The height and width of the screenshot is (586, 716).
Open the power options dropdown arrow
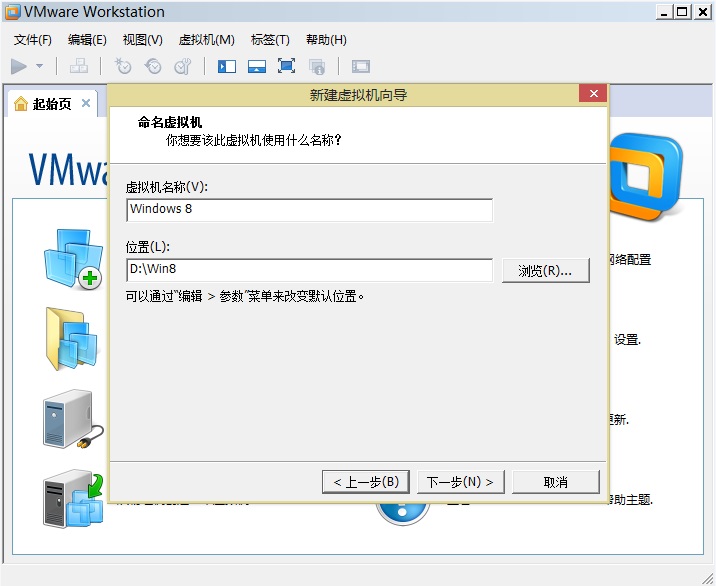tap(40, 66)
